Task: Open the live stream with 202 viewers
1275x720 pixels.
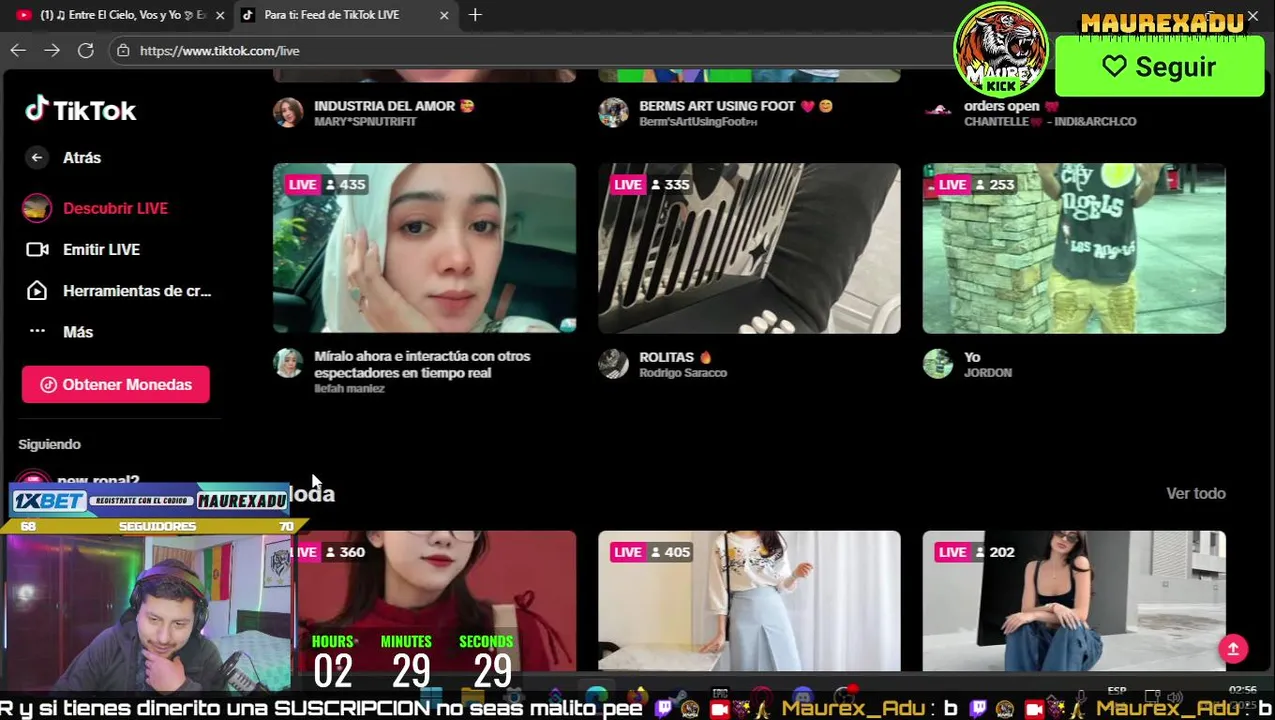Action: pos(1074,601)
